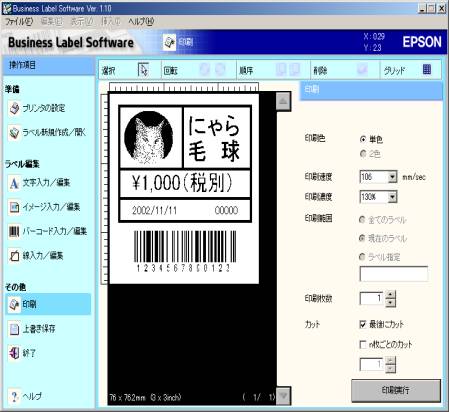Open the Help (ヘルプ) menu
449x412 pixels.
141,22
